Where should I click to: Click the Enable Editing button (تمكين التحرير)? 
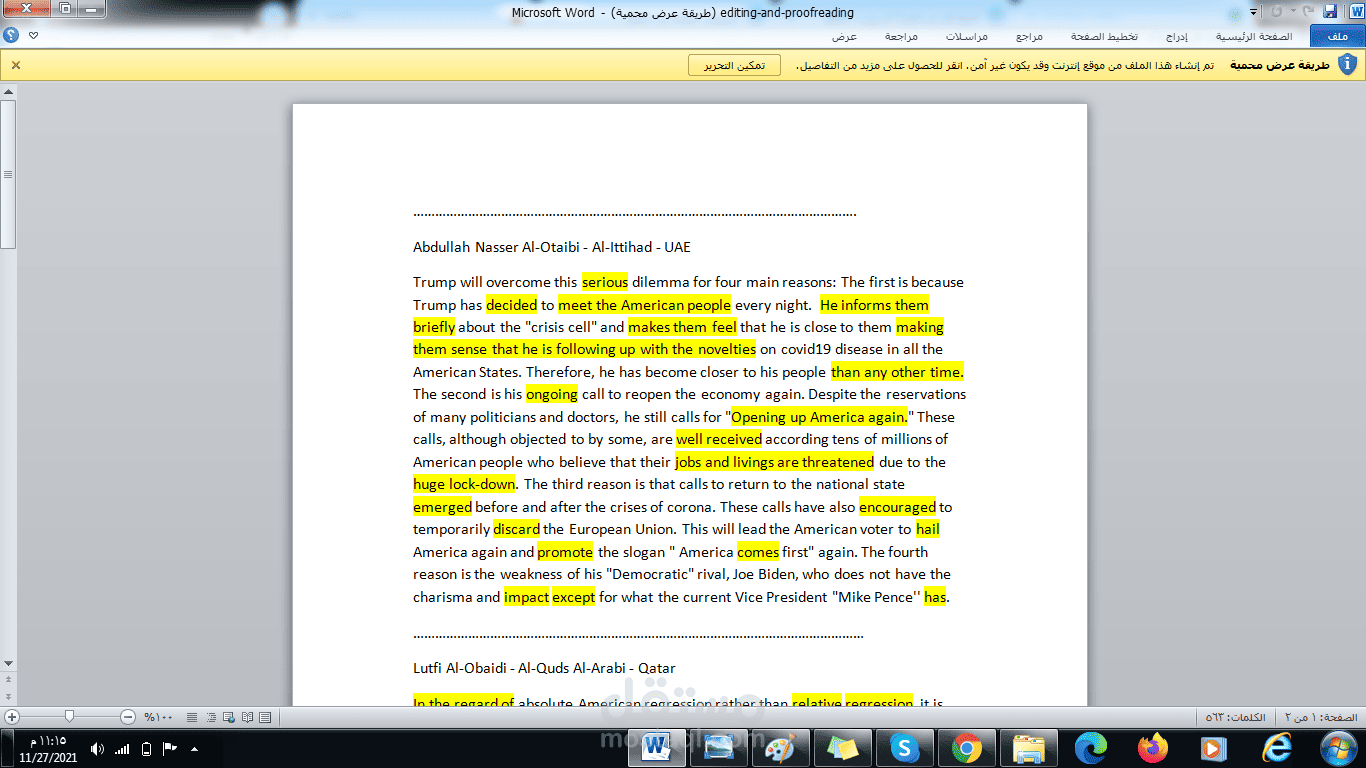[x=734, y=65]
